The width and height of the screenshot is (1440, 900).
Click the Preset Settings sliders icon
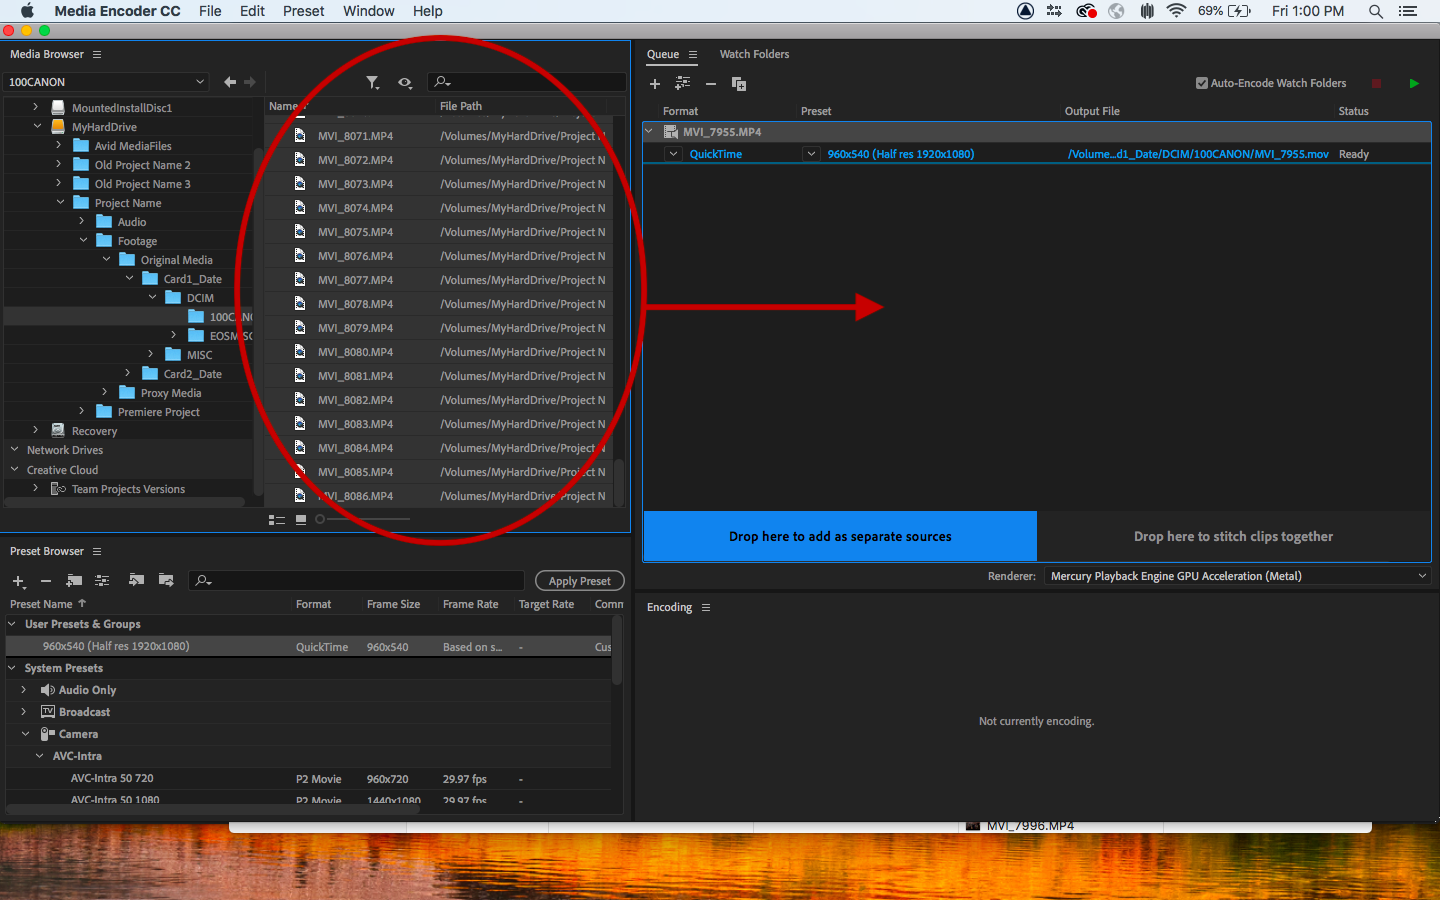(x=102, y=580)
